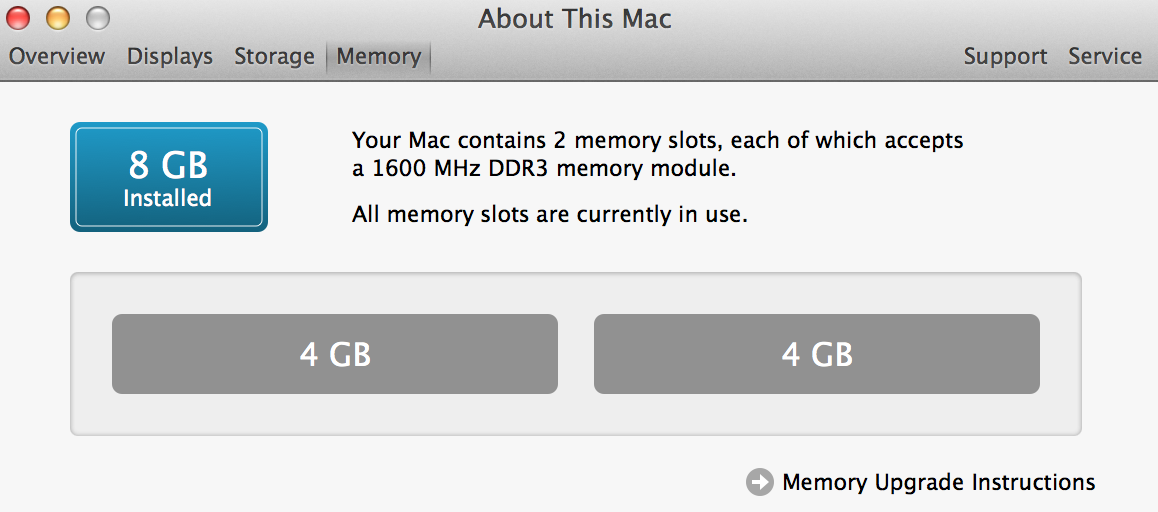Click the "All memory slots are currently in use" text

[549, 214]
